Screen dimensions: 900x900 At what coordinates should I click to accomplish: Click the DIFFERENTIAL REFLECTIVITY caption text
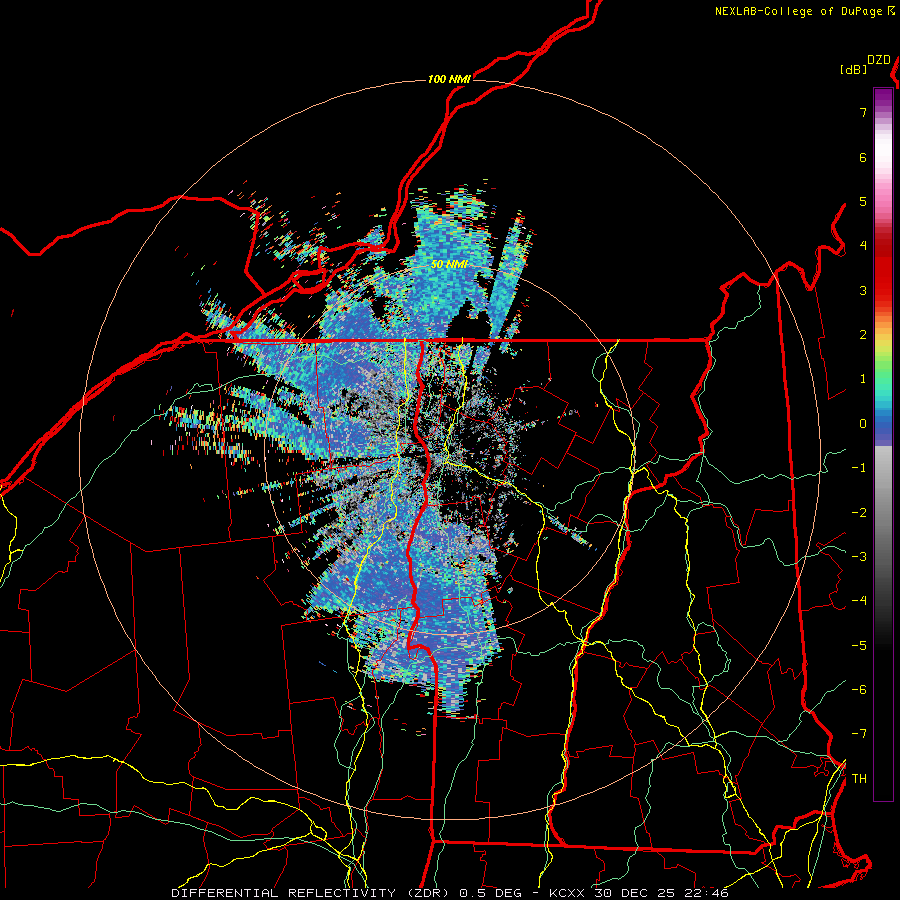coord(284,893)
